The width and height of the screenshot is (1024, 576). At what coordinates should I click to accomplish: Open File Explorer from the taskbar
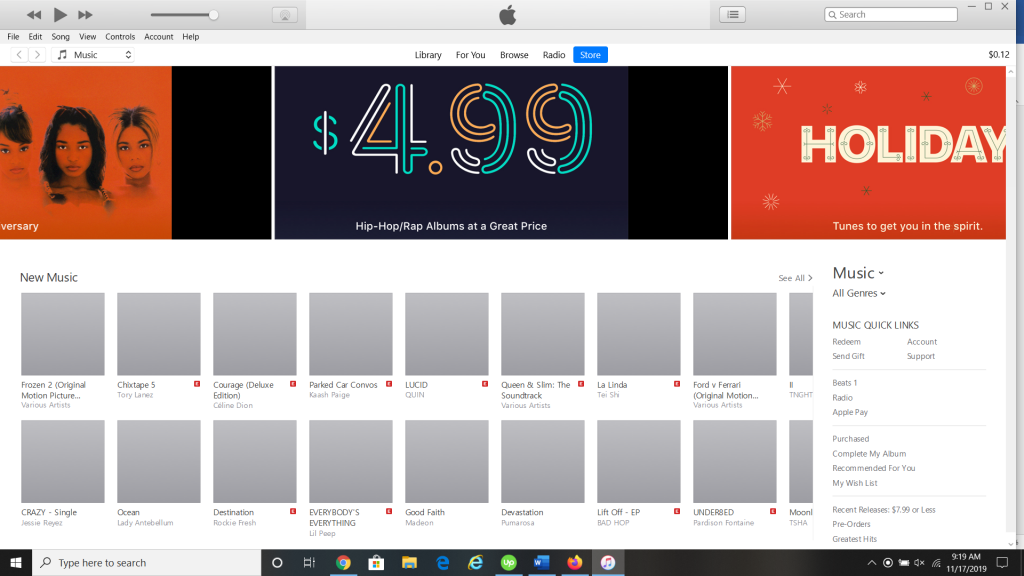pos(409,563)
